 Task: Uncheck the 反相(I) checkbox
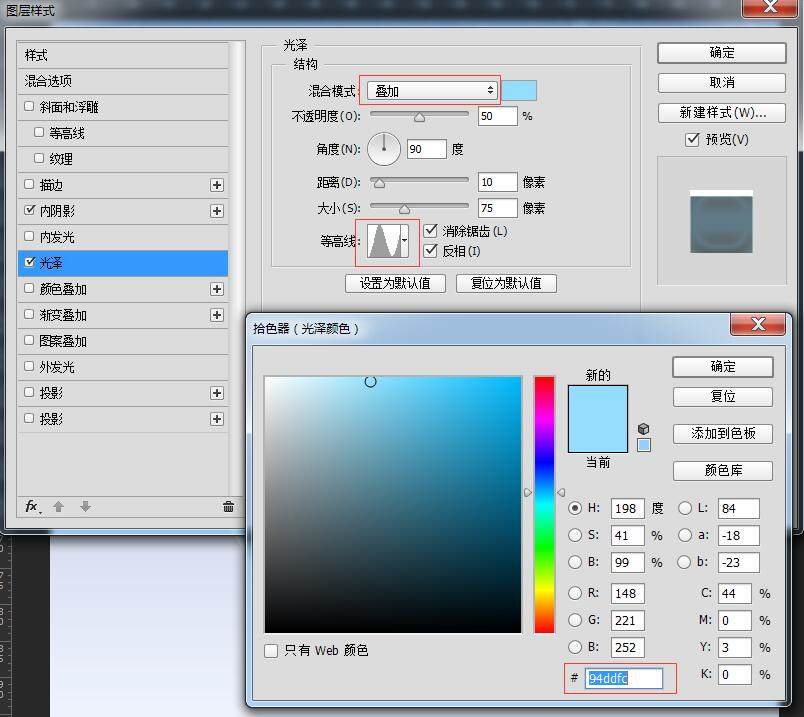point(431,251)
